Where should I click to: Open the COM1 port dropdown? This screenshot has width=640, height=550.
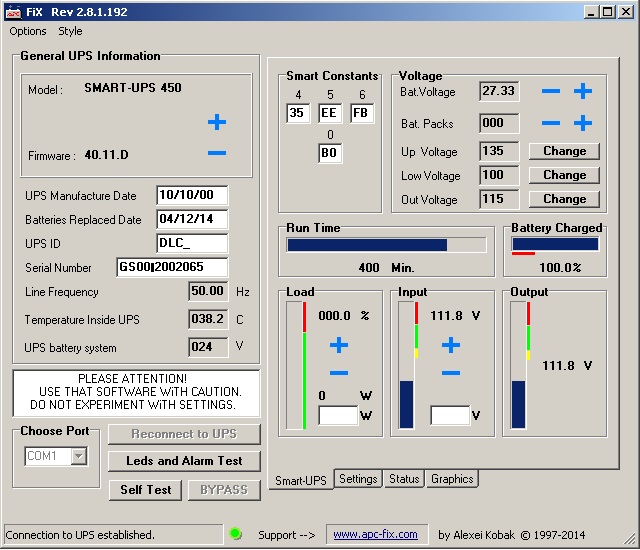coord(78,457)
